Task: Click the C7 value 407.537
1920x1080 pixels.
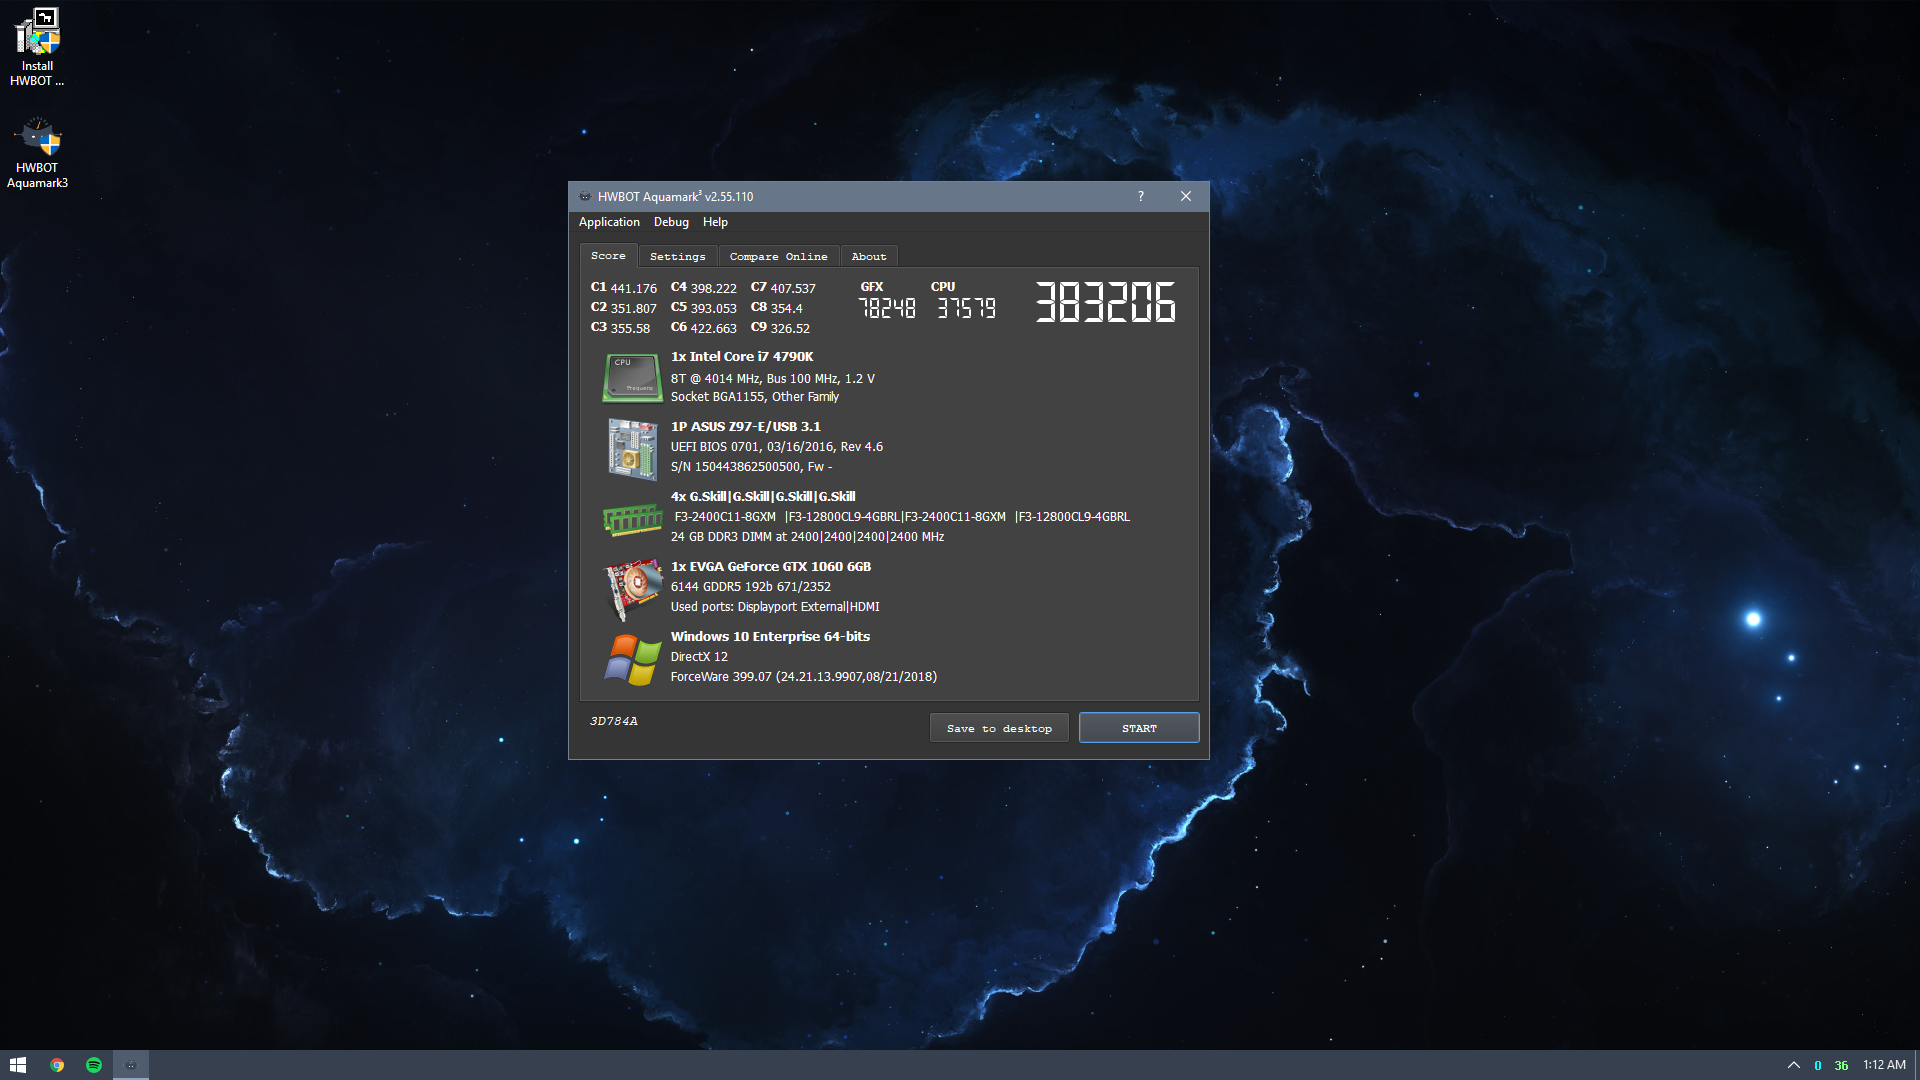Action: tap(793, 288)
